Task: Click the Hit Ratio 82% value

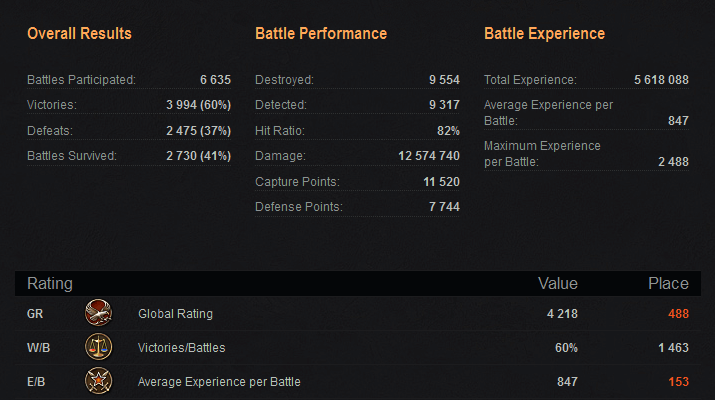Action: (x=447, y=130)
